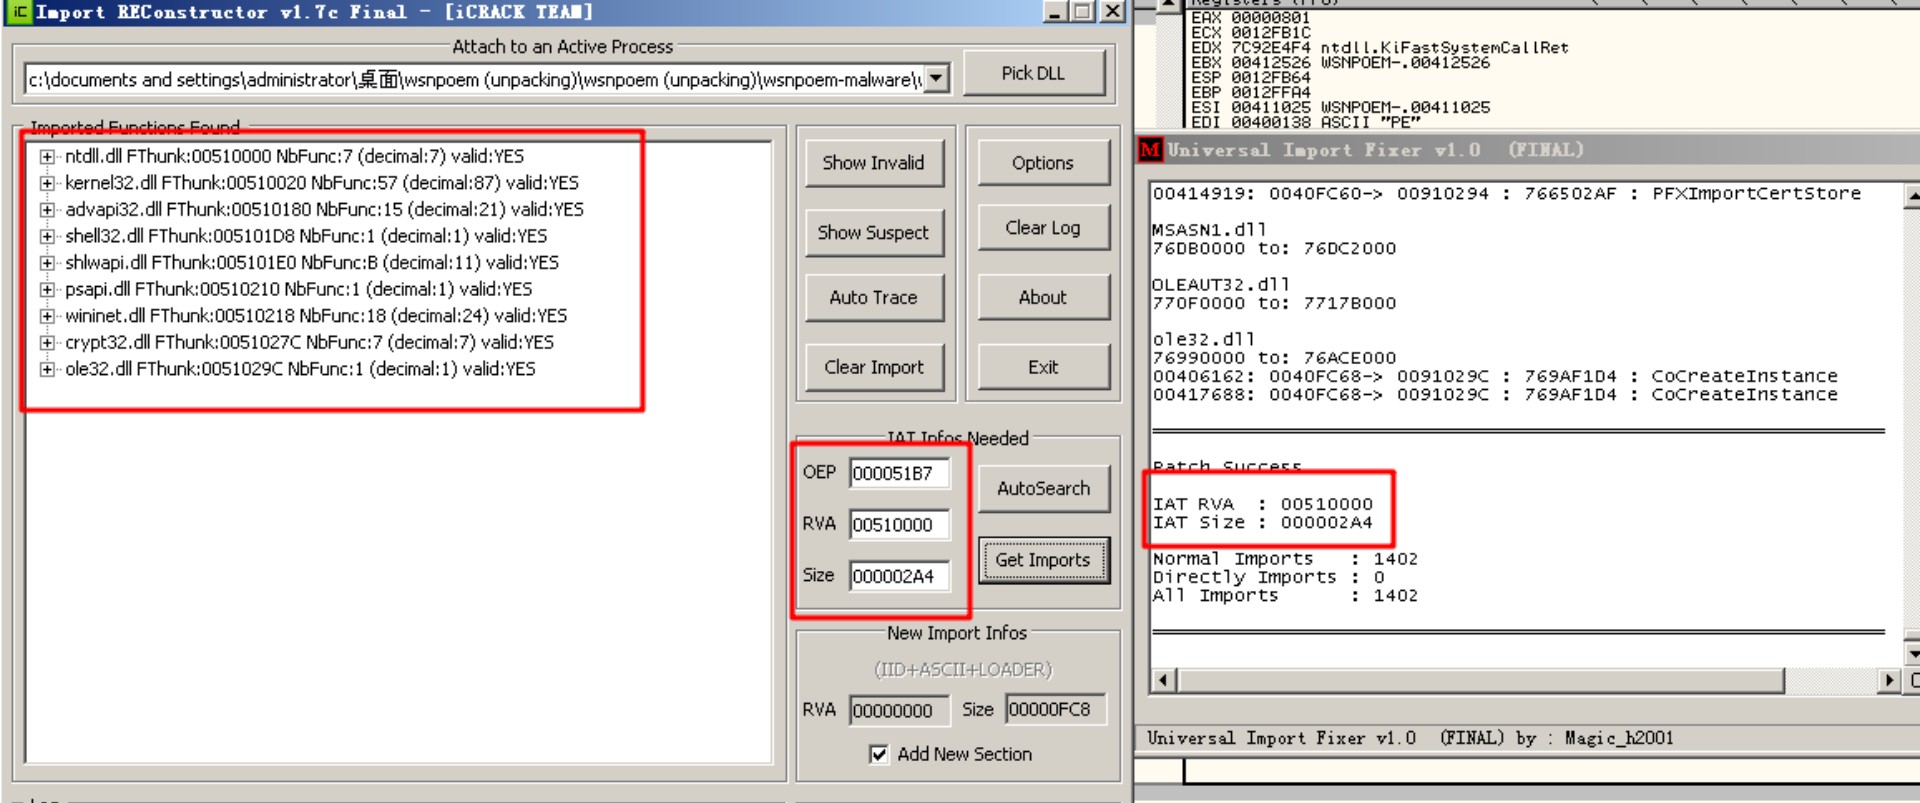The height and width of the screenshot is (803, 1920).
Task: Click the Show Invalid button
Action: point(873,163)
